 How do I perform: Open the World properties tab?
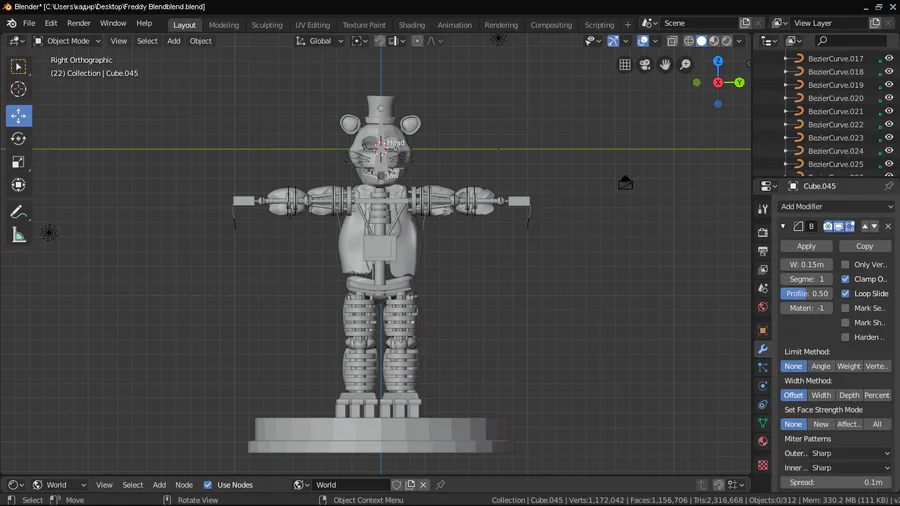pos(762,307)
